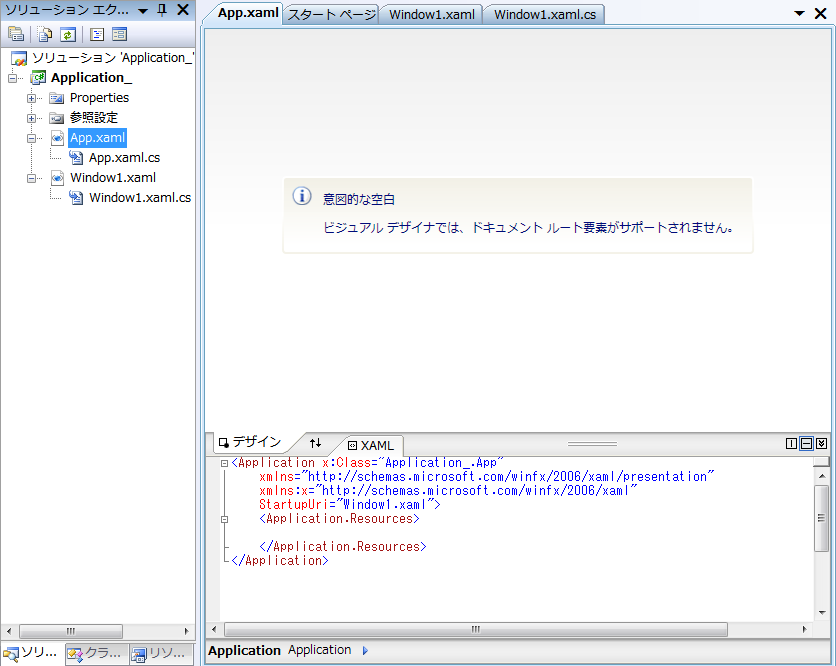Select App.xaml.cs file
836x666 pixels.
(x=124, y=157)
